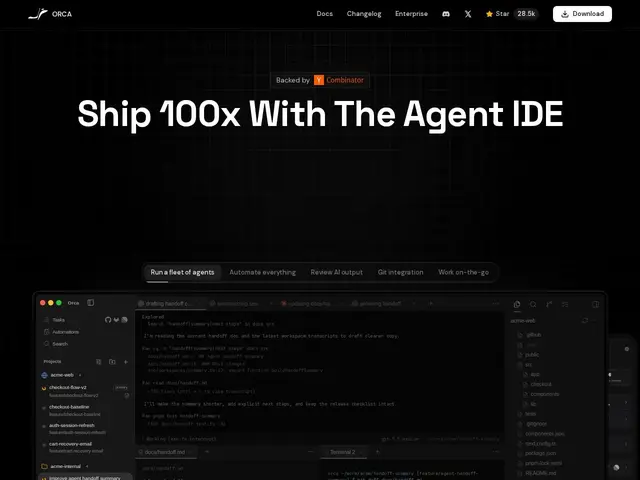Open the components folder under src
The image size is (640, 480).
tap(541, 394)
